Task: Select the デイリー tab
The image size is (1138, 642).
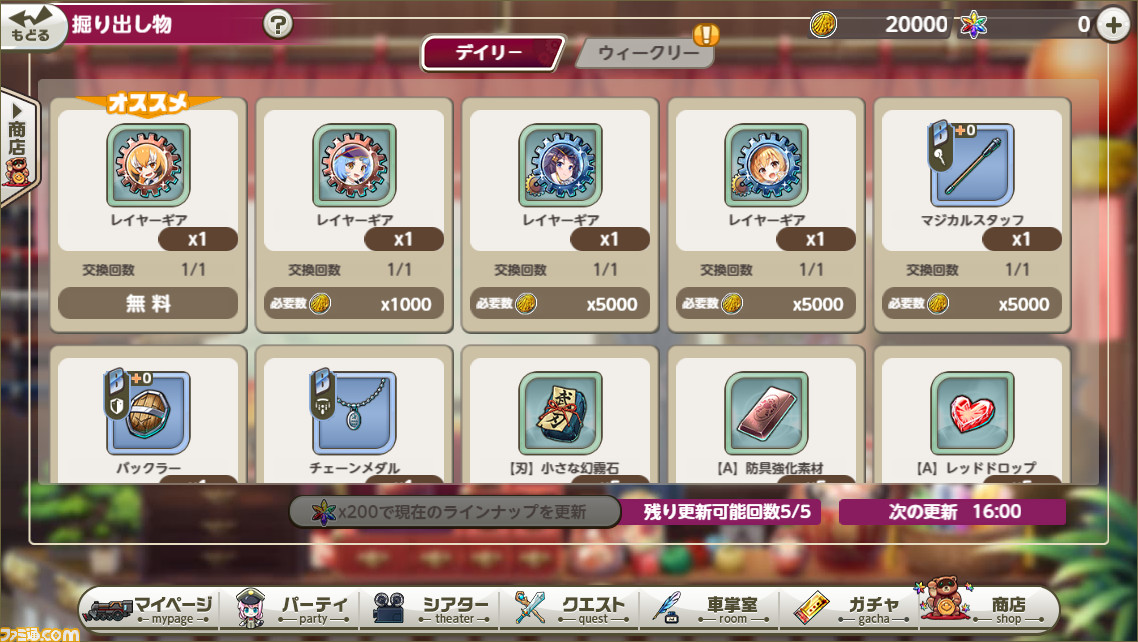Action: pyautogui.click(x=492, y=53)
